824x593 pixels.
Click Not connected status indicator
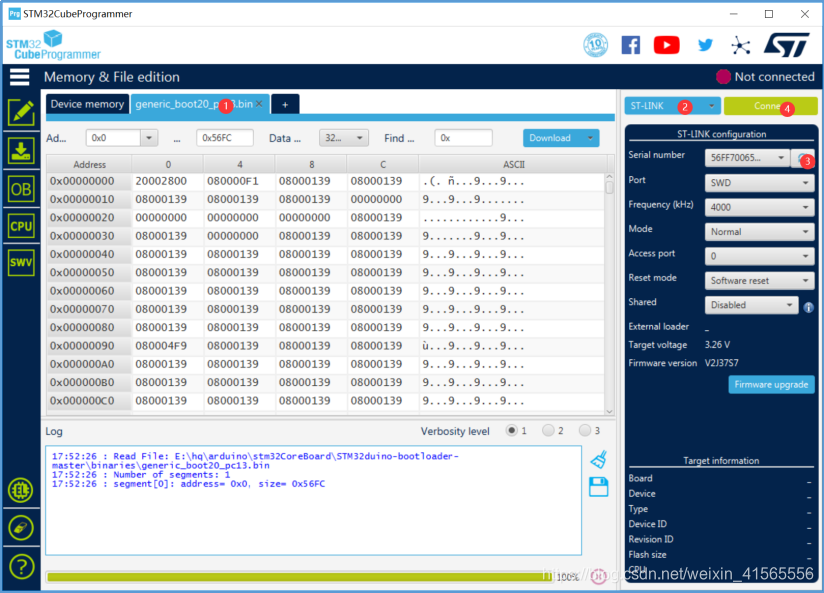(x=765, y=77)
